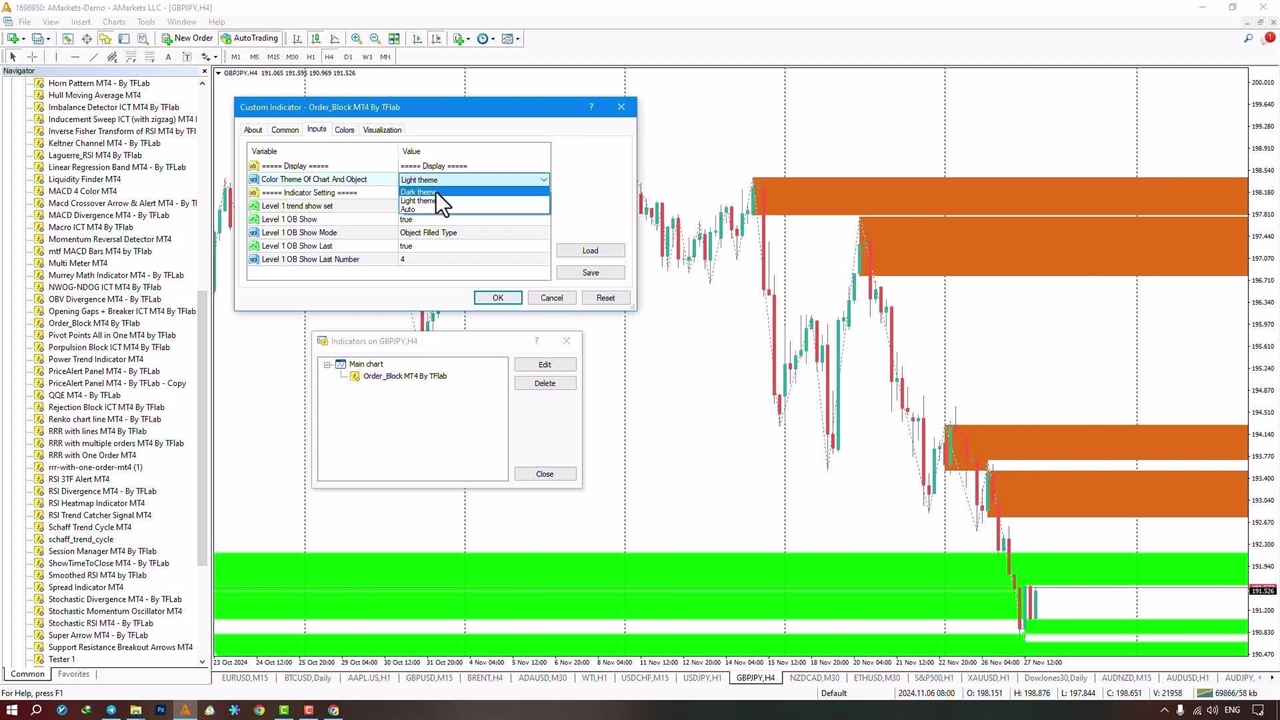Switch to the M15 timeframe
Image resolution: width=1280 pixels, height=720 pixels.
coord(272,57)
